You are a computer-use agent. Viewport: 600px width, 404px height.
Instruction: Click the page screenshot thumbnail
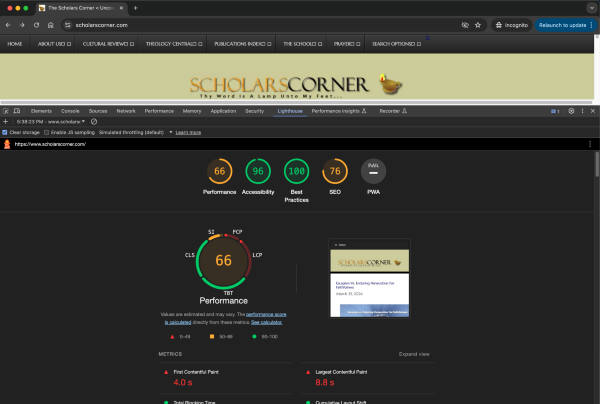[369, 279]
